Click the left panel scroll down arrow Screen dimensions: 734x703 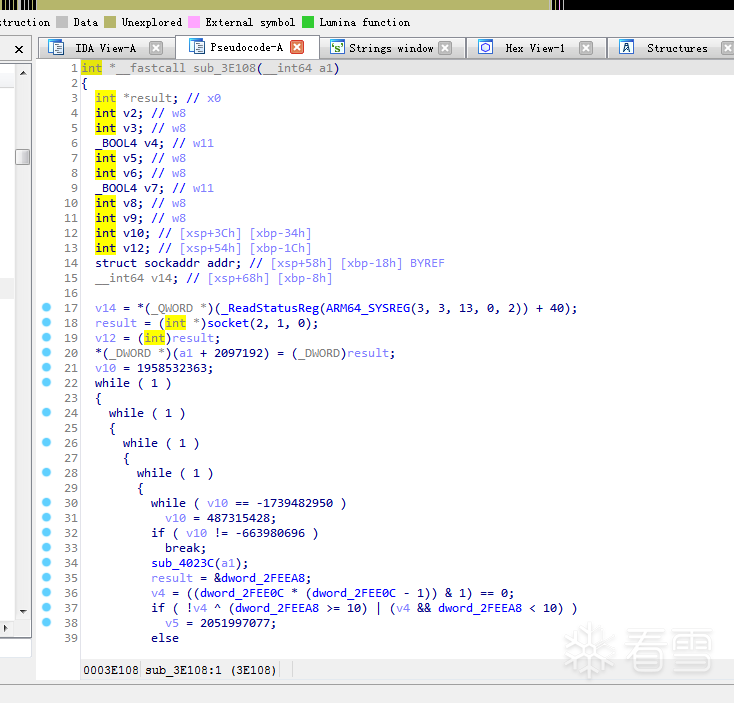23,611
